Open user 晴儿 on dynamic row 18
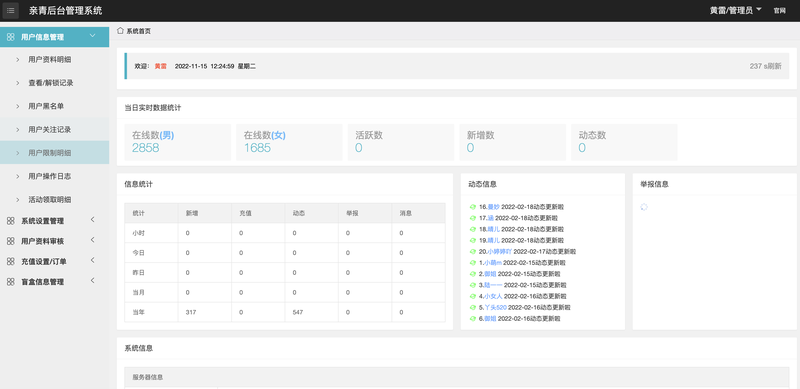Image resolution: width=800 pixels, height=389 pixels. tap(493, 229)
